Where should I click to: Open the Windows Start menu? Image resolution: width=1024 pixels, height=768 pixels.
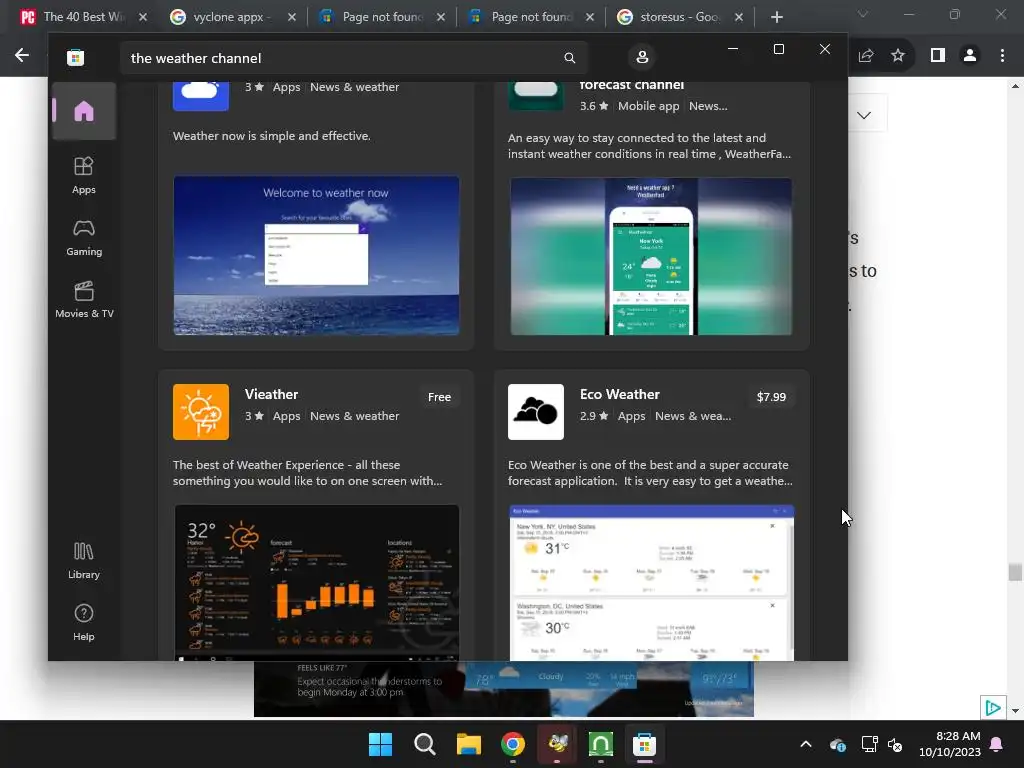(380, 744)
